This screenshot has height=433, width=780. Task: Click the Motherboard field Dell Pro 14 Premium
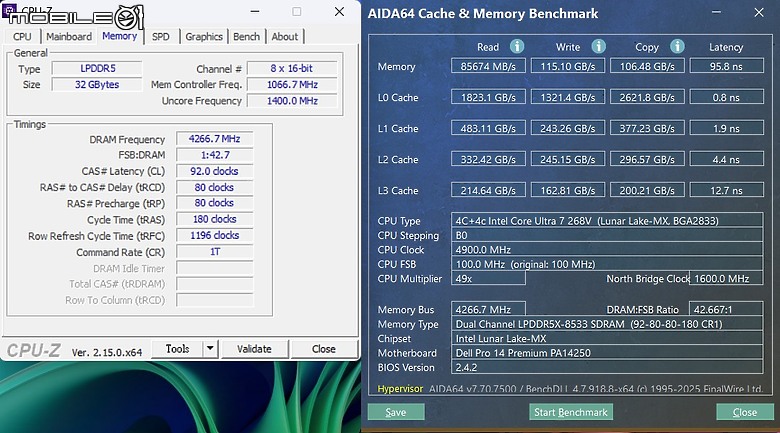[x=607, y=352]
